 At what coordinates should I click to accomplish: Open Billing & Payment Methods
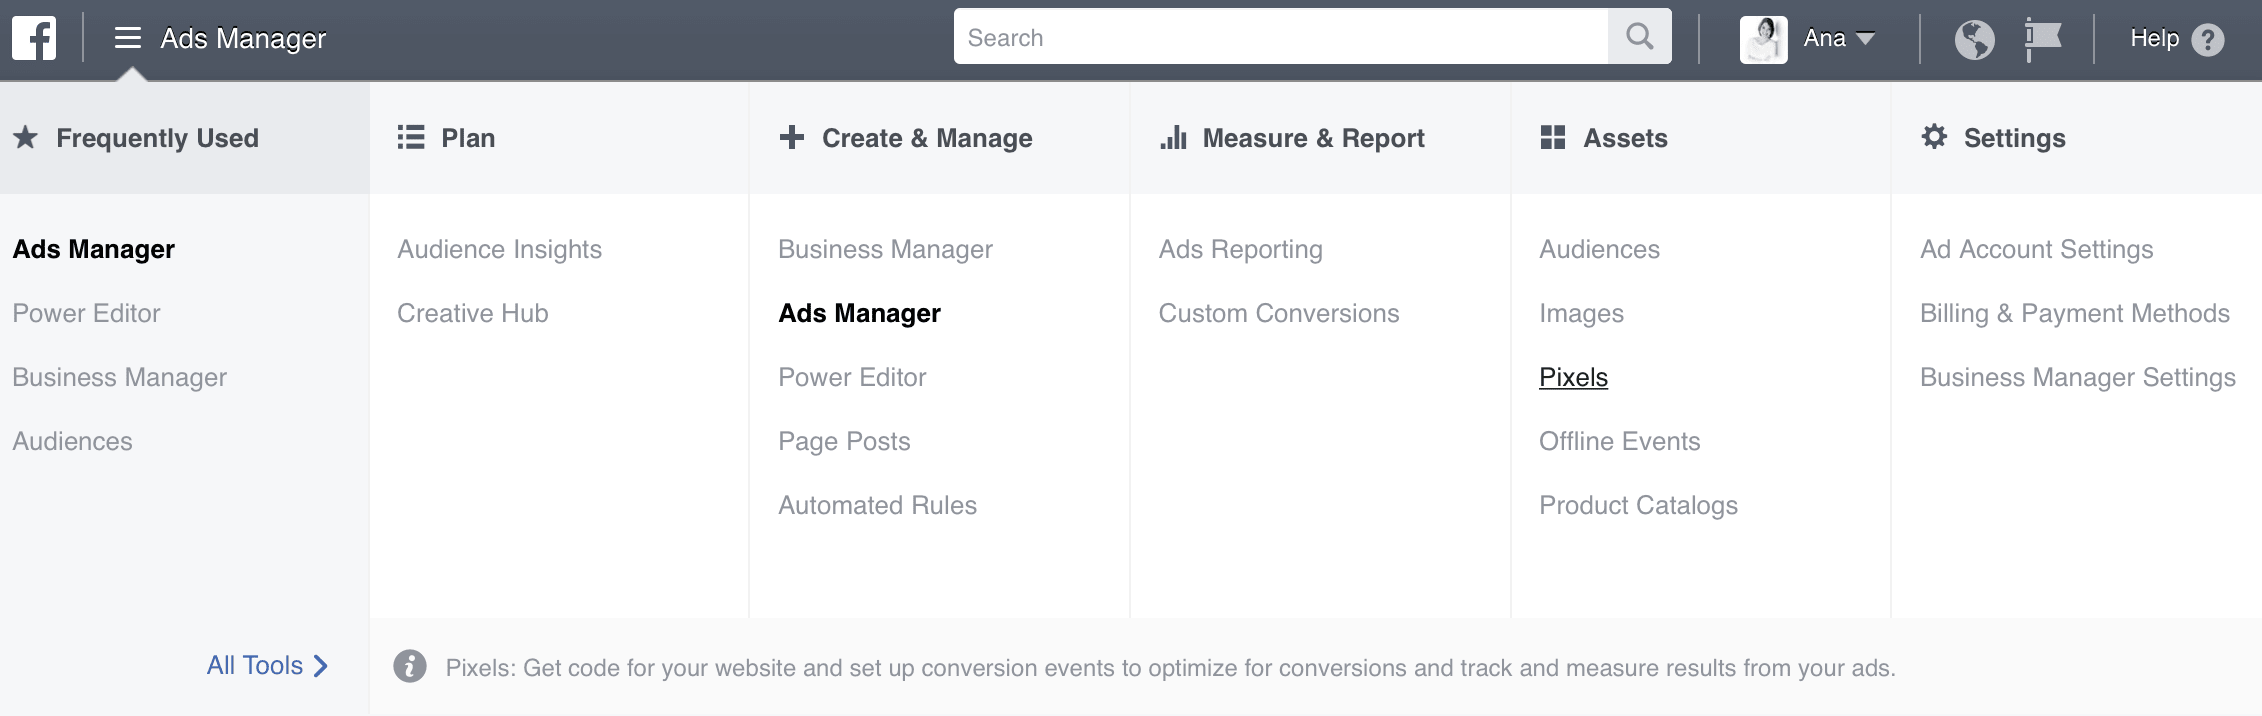[x=2075, y=313]
